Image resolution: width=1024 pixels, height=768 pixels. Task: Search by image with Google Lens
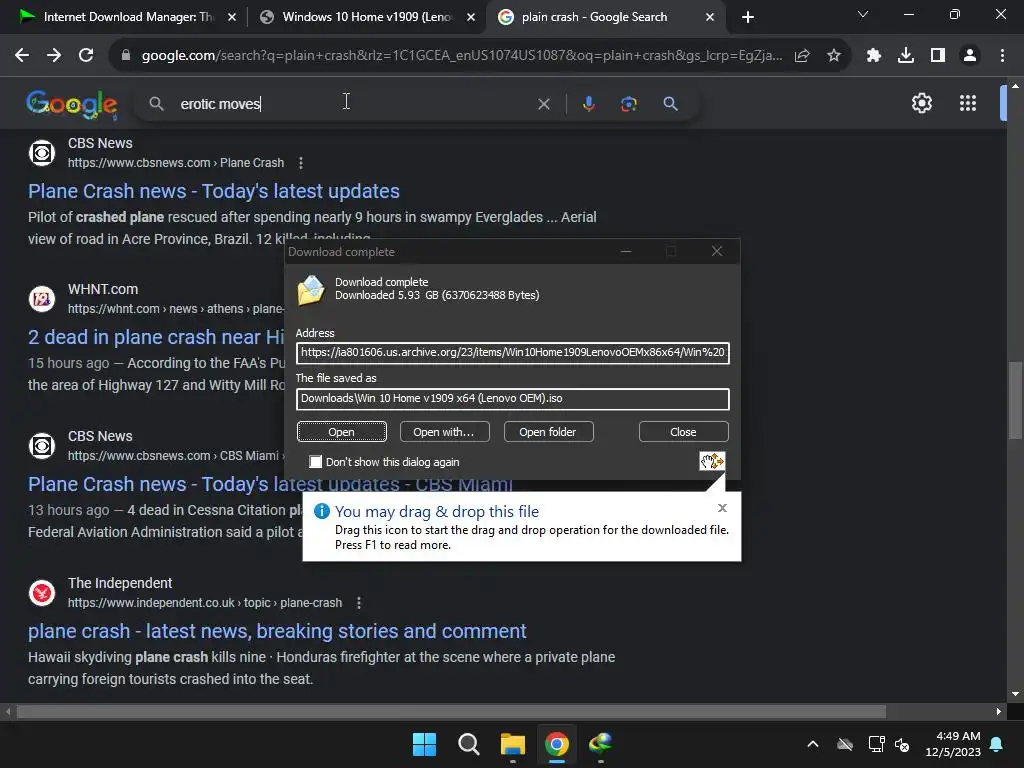(628, 104)
